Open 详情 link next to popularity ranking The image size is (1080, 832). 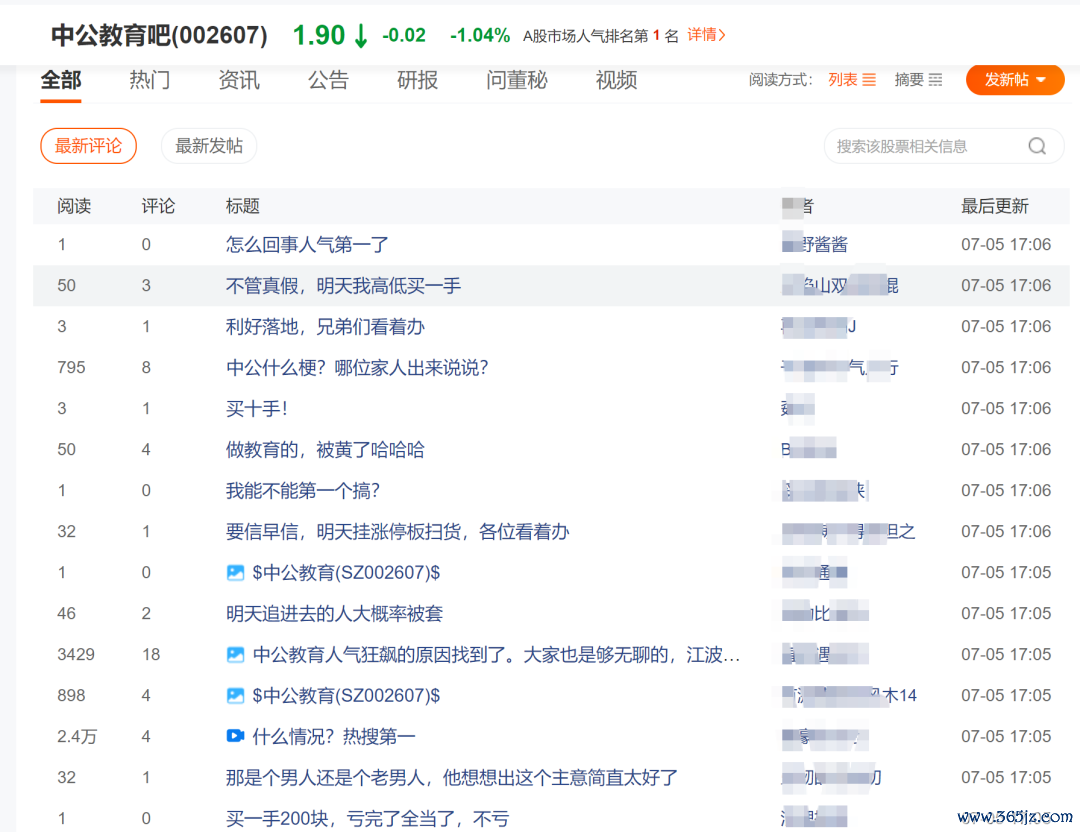click(x=706, y=34)
